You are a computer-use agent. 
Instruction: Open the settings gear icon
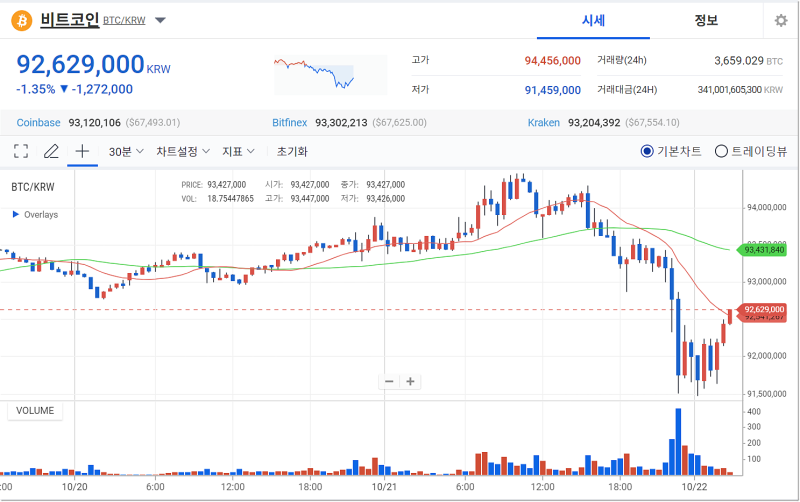coord(781,20)
